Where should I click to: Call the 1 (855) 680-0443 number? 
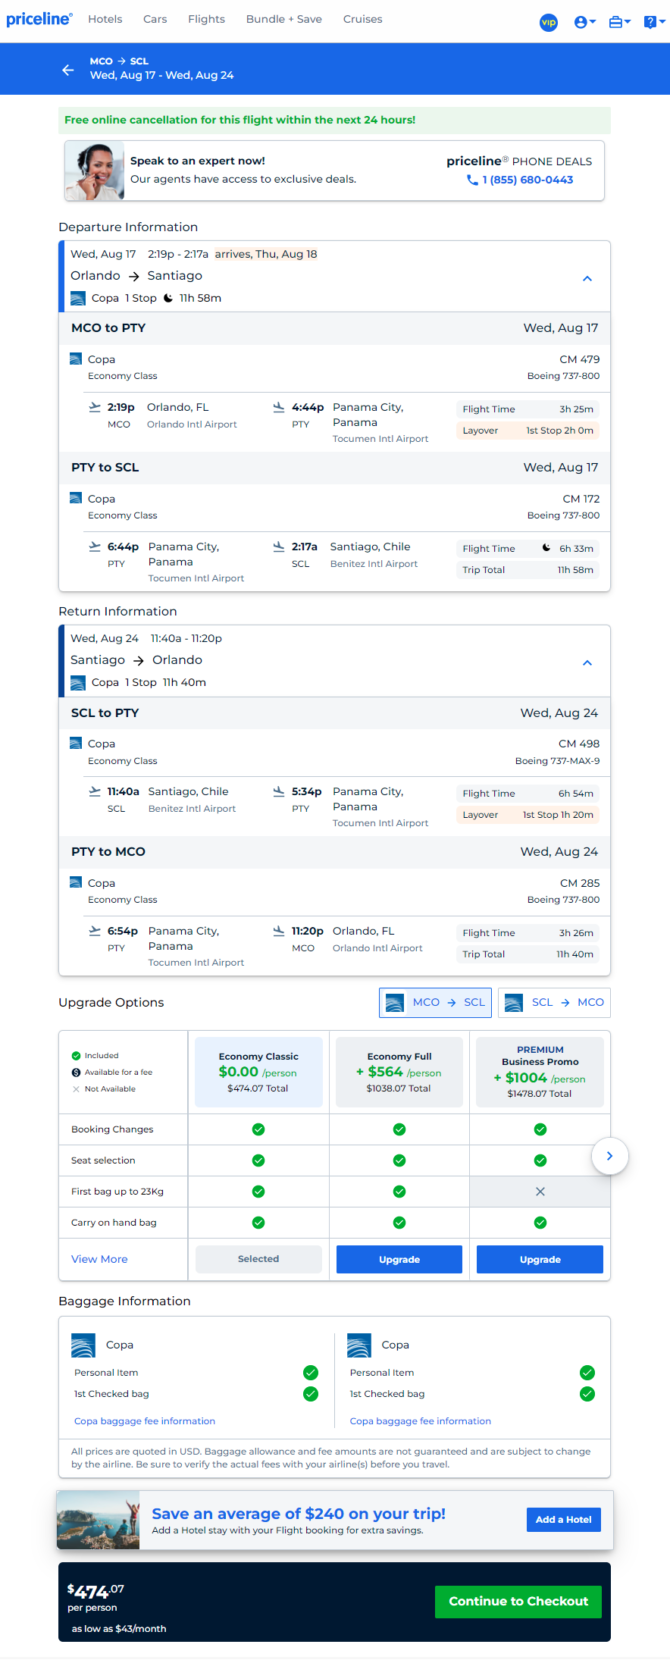pyautogui.click(x=528, y=180)
